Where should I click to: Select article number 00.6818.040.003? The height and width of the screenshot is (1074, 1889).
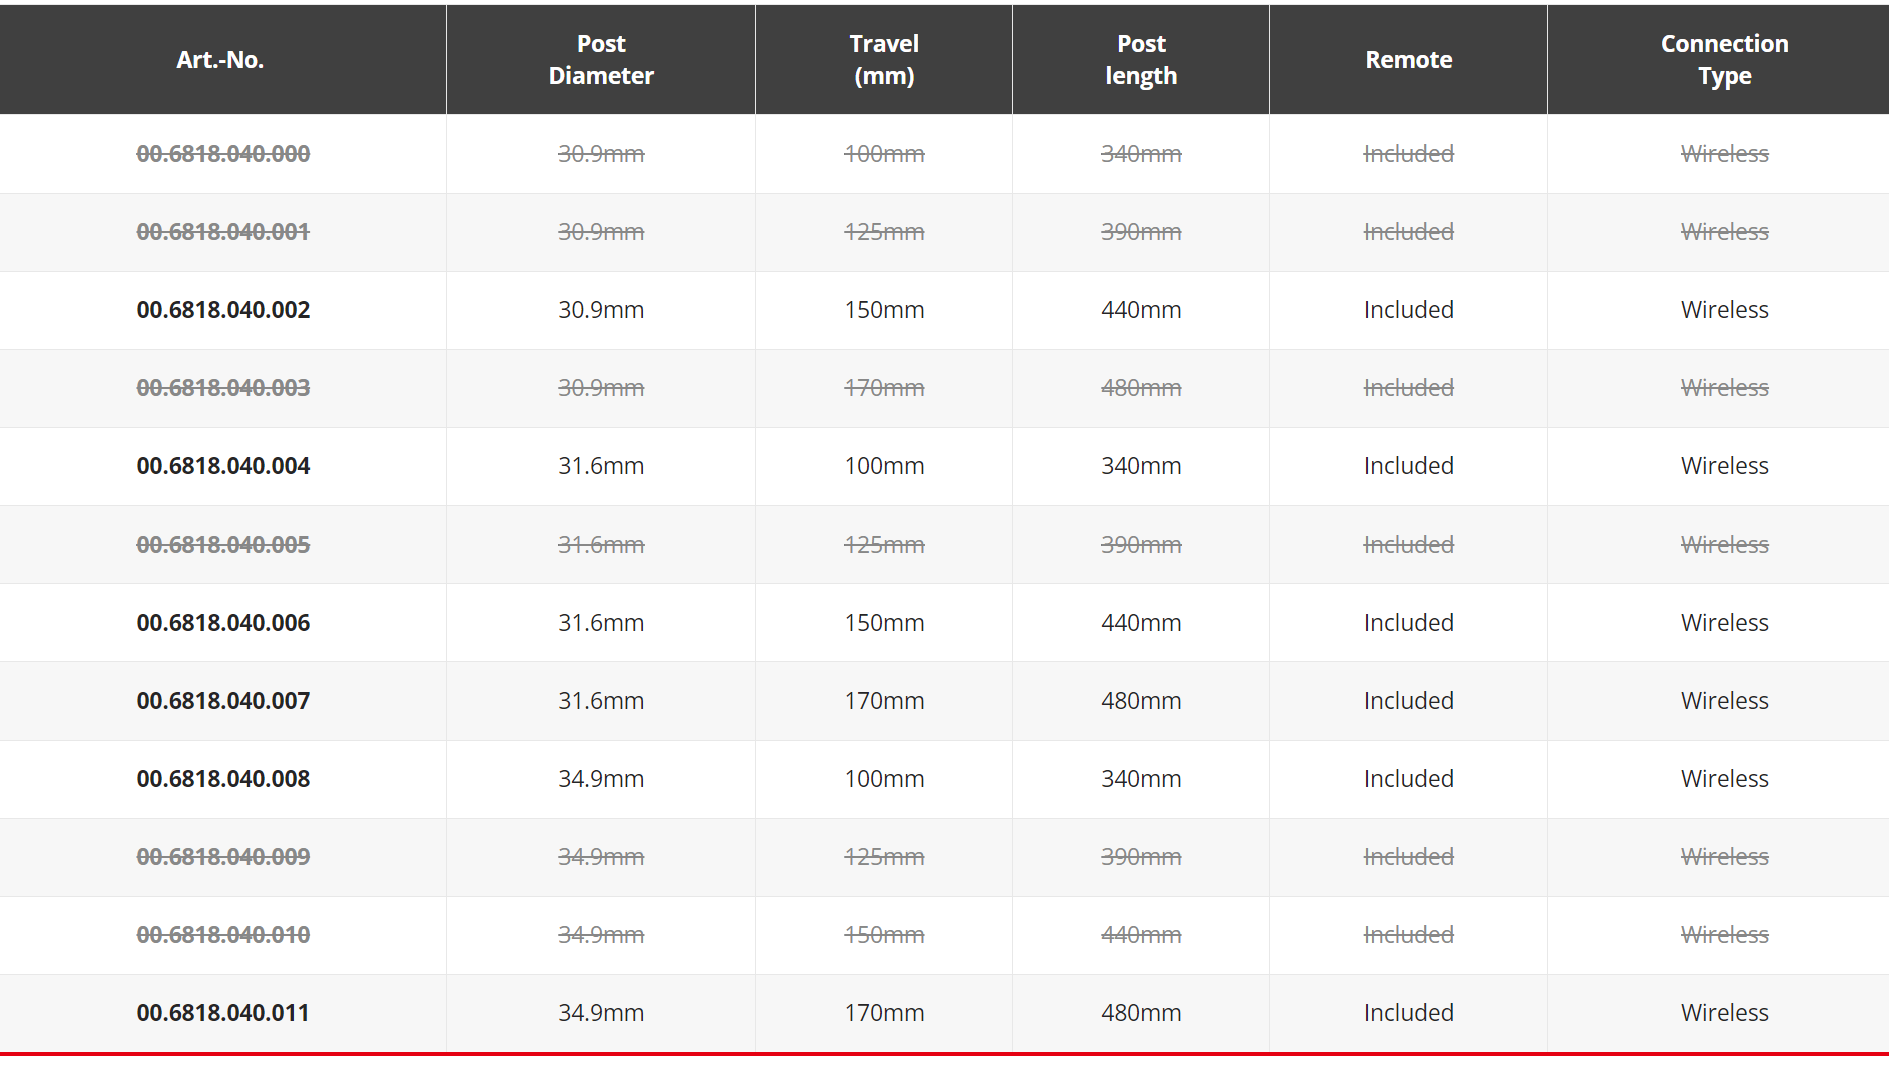click(223, 388)
